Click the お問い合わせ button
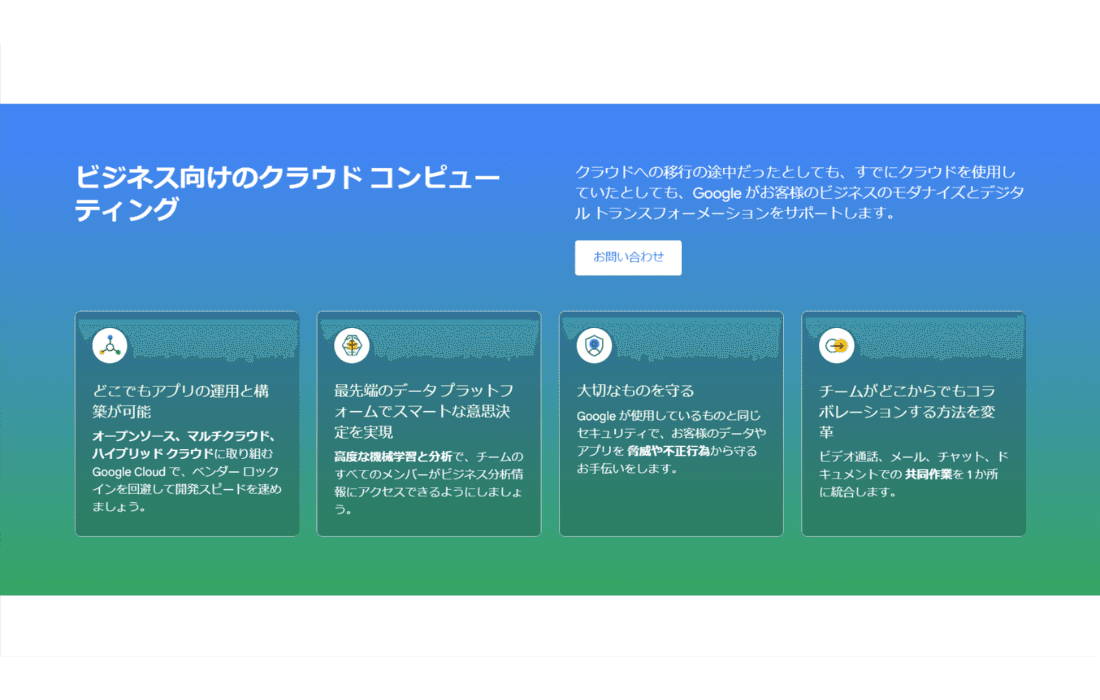This screenshot has height=700, width=1100. point(628,257)
